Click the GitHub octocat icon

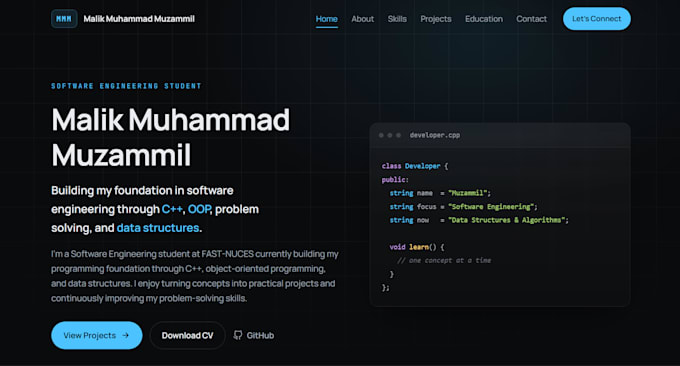(x=238, y=335)
